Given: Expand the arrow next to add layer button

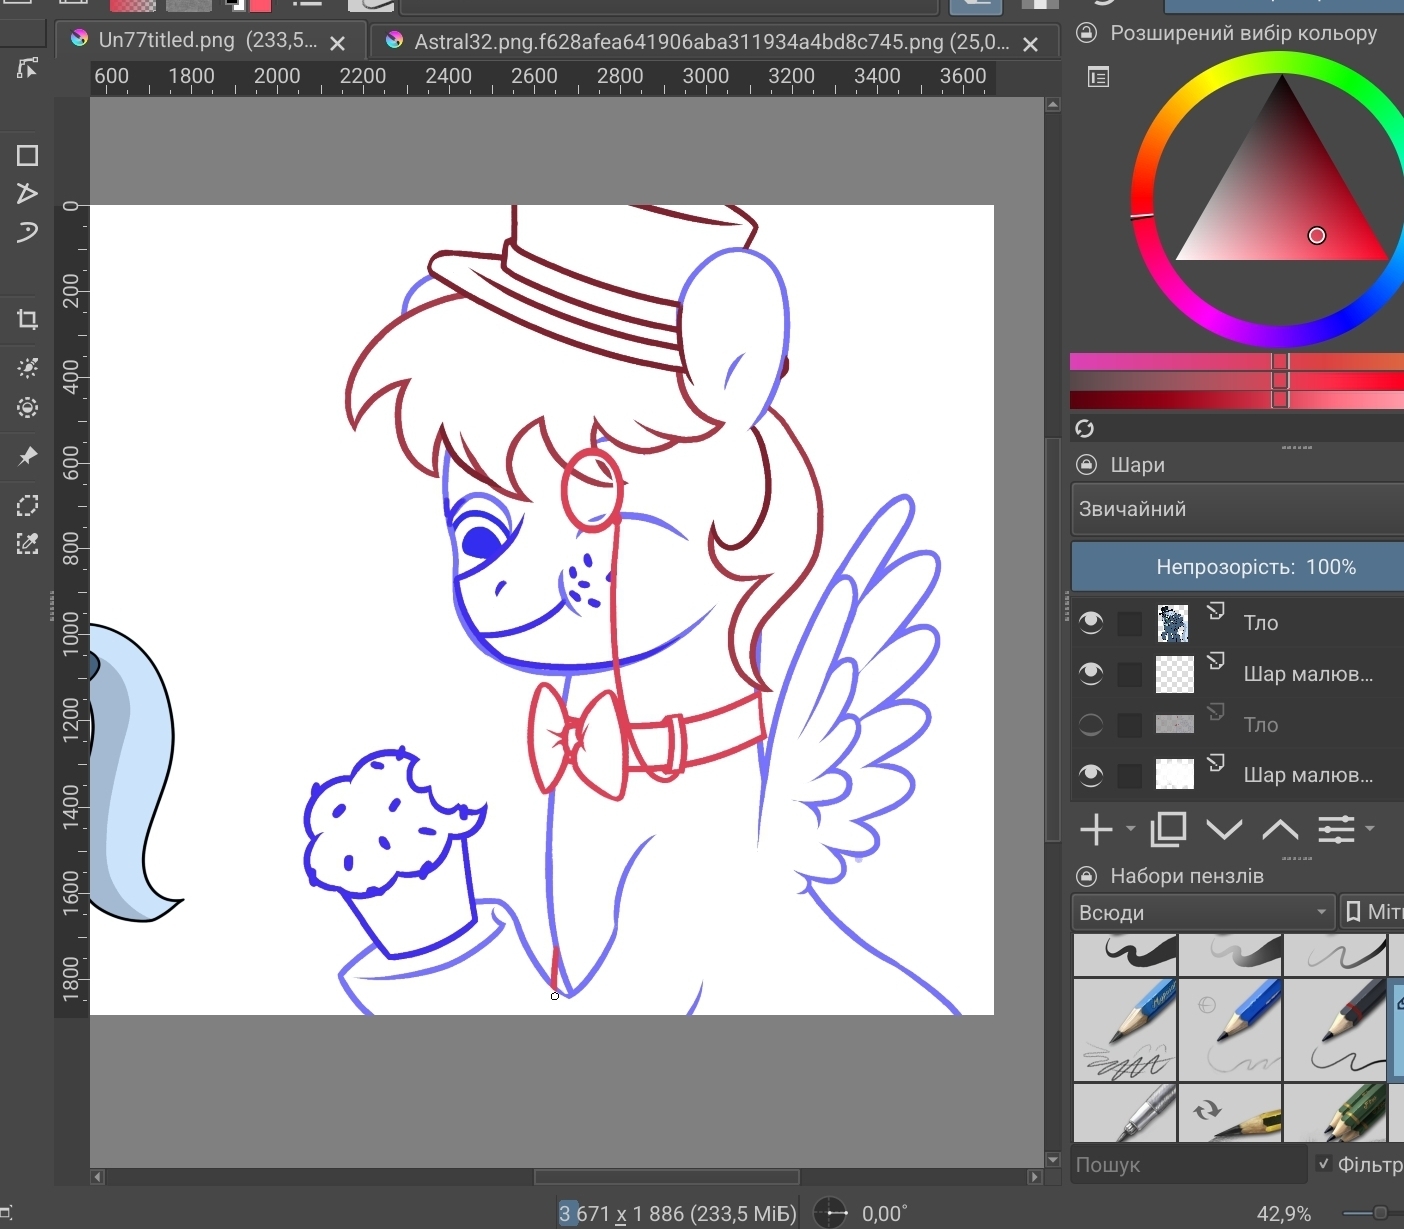Looking at the screenshot, I should tap(1130, 828).
